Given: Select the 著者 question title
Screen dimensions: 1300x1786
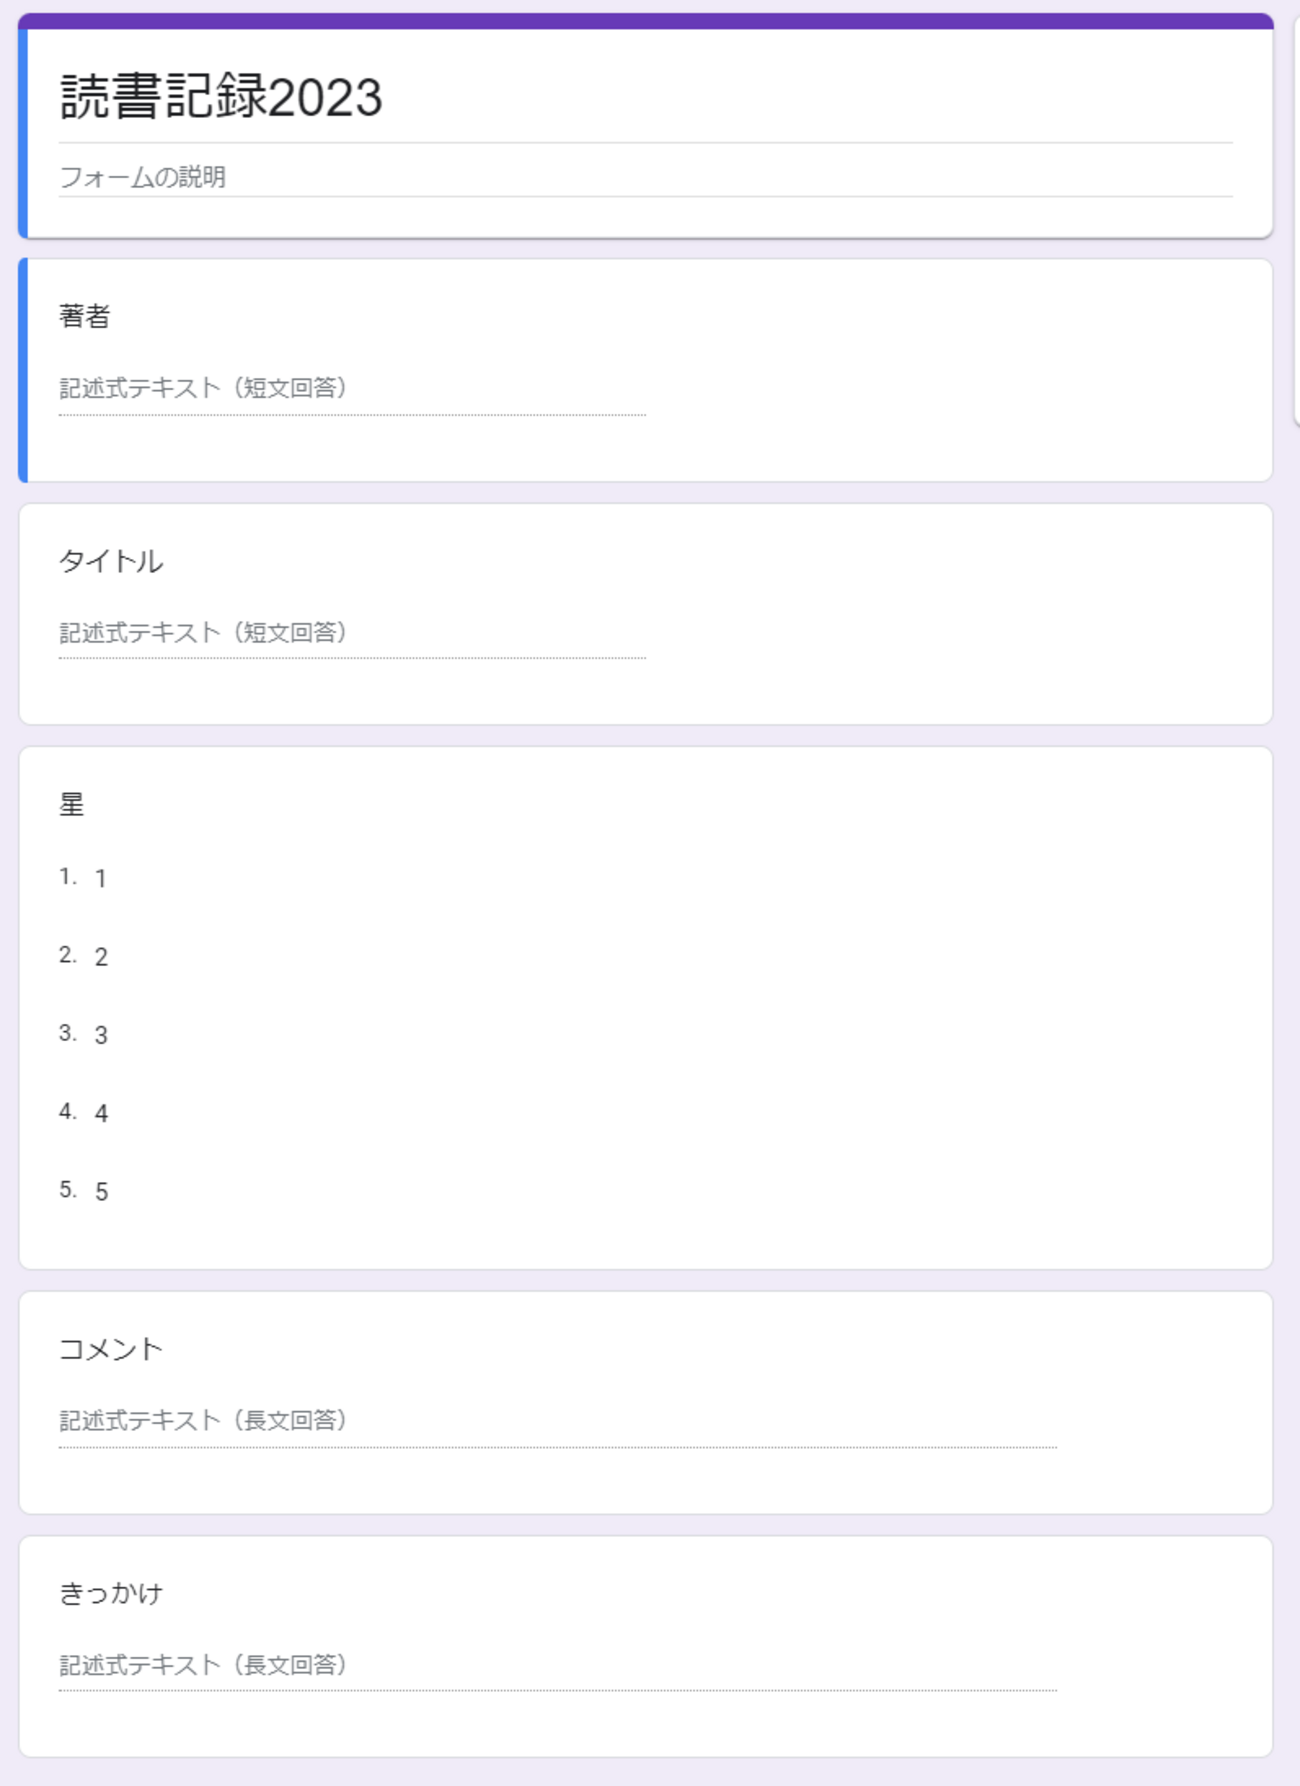Looking at the screenshot, I should (85, 317).
